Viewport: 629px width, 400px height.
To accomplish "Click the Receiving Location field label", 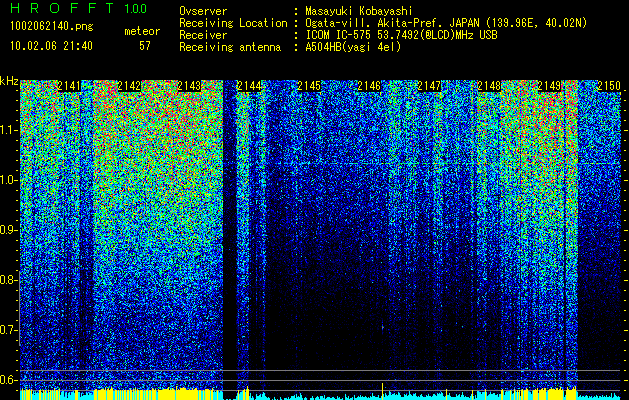I will 233,23.
